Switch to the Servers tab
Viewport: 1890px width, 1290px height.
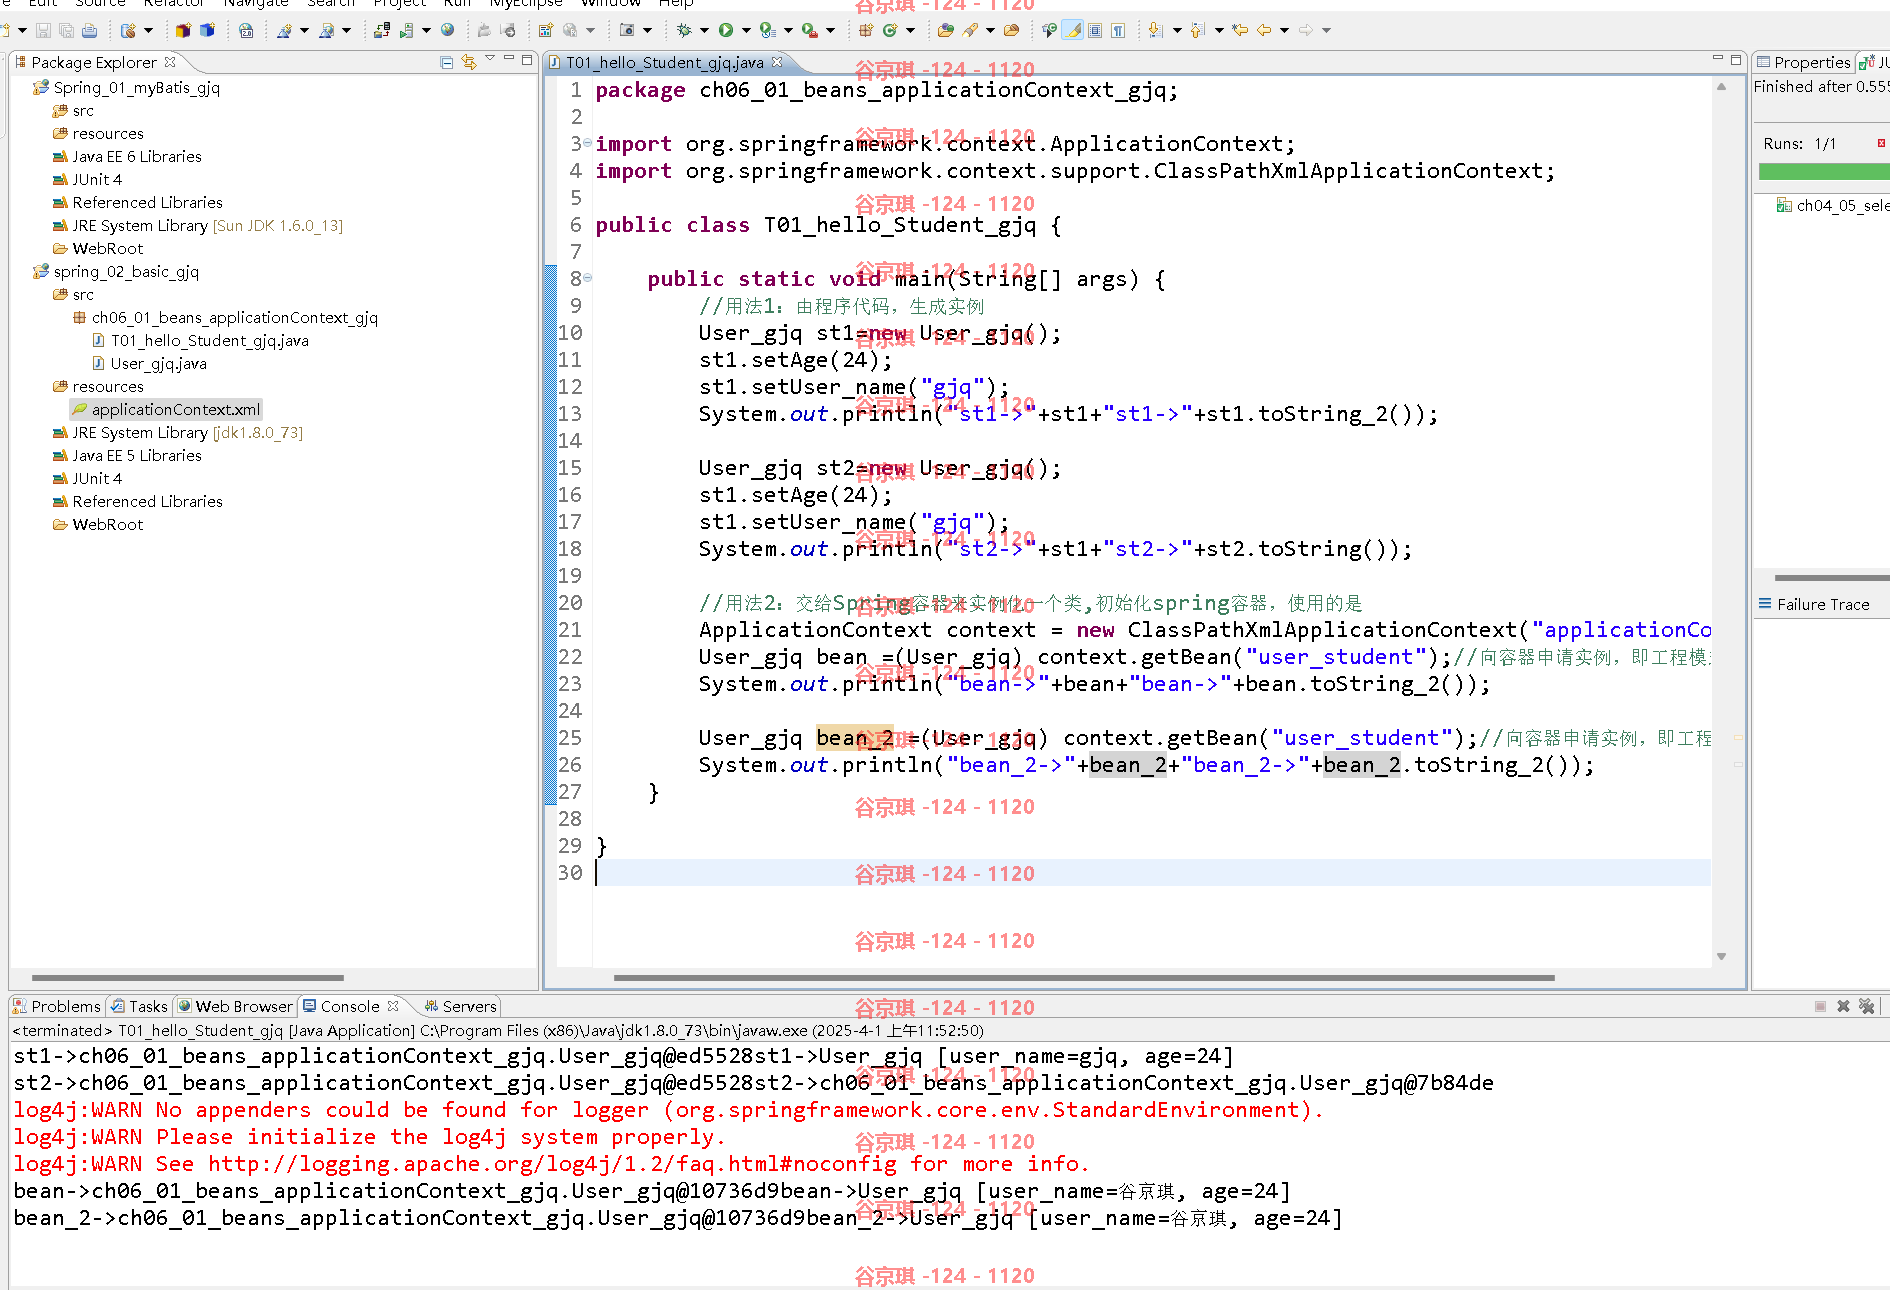(x=460, y=1007)
